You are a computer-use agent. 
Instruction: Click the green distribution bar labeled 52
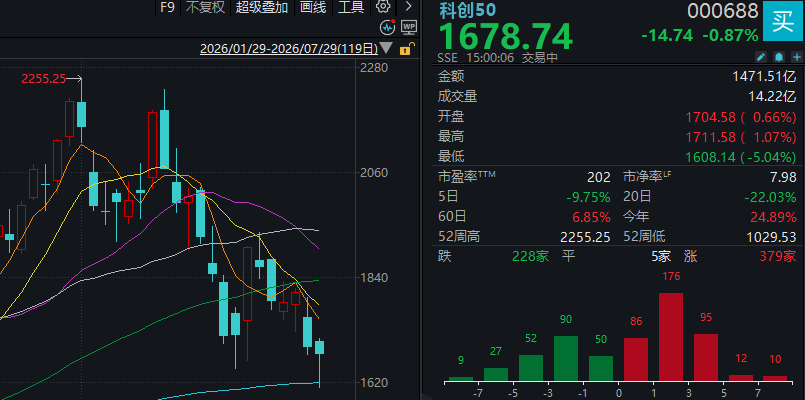(531, 368)
